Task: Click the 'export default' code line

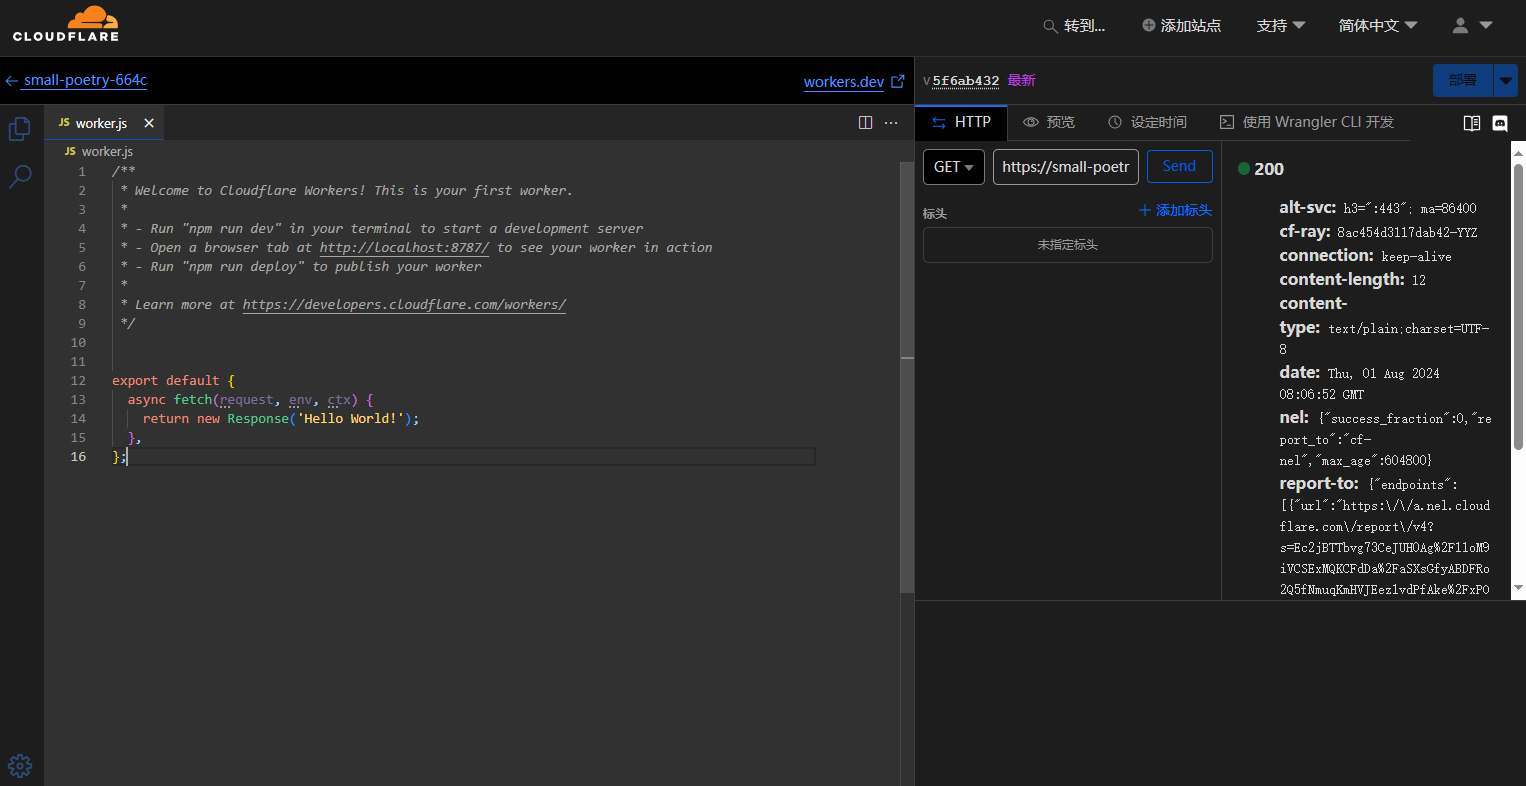Action: pos(173,381)
